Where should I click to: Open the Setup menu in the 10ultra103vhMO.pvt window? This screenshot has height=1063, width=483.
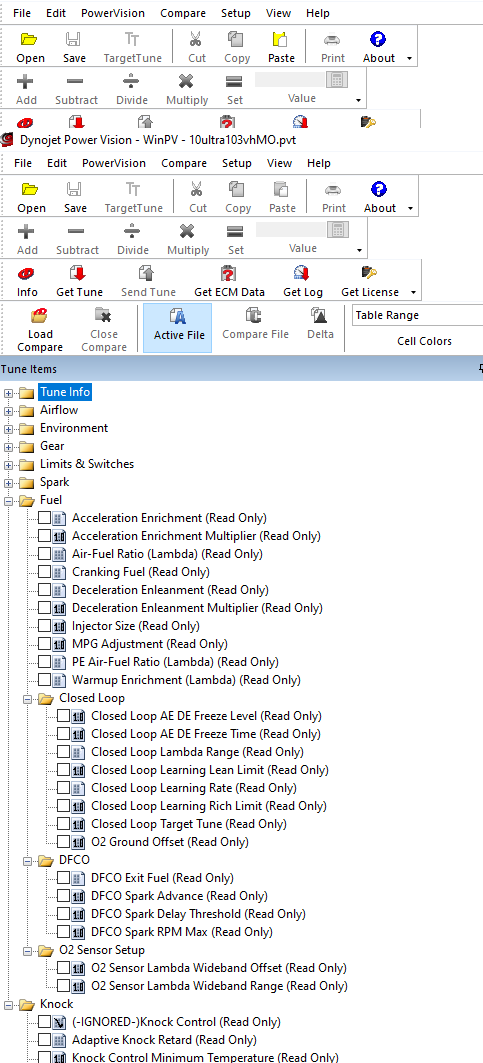pos(237,163)
